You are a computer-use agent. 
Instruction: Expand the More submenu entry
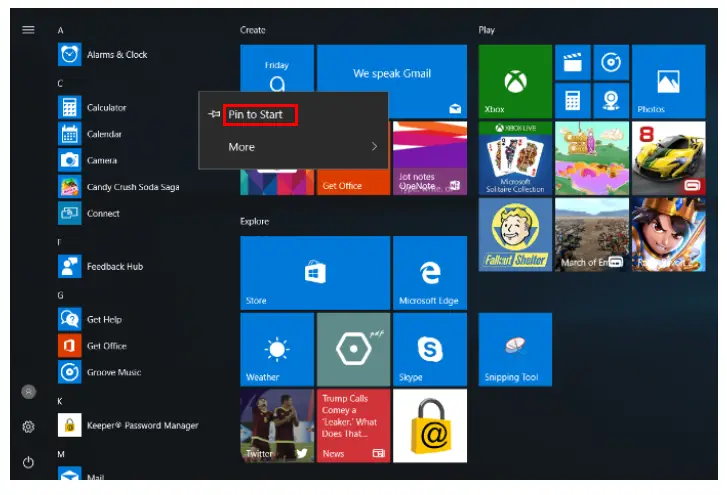coord(293,147)
